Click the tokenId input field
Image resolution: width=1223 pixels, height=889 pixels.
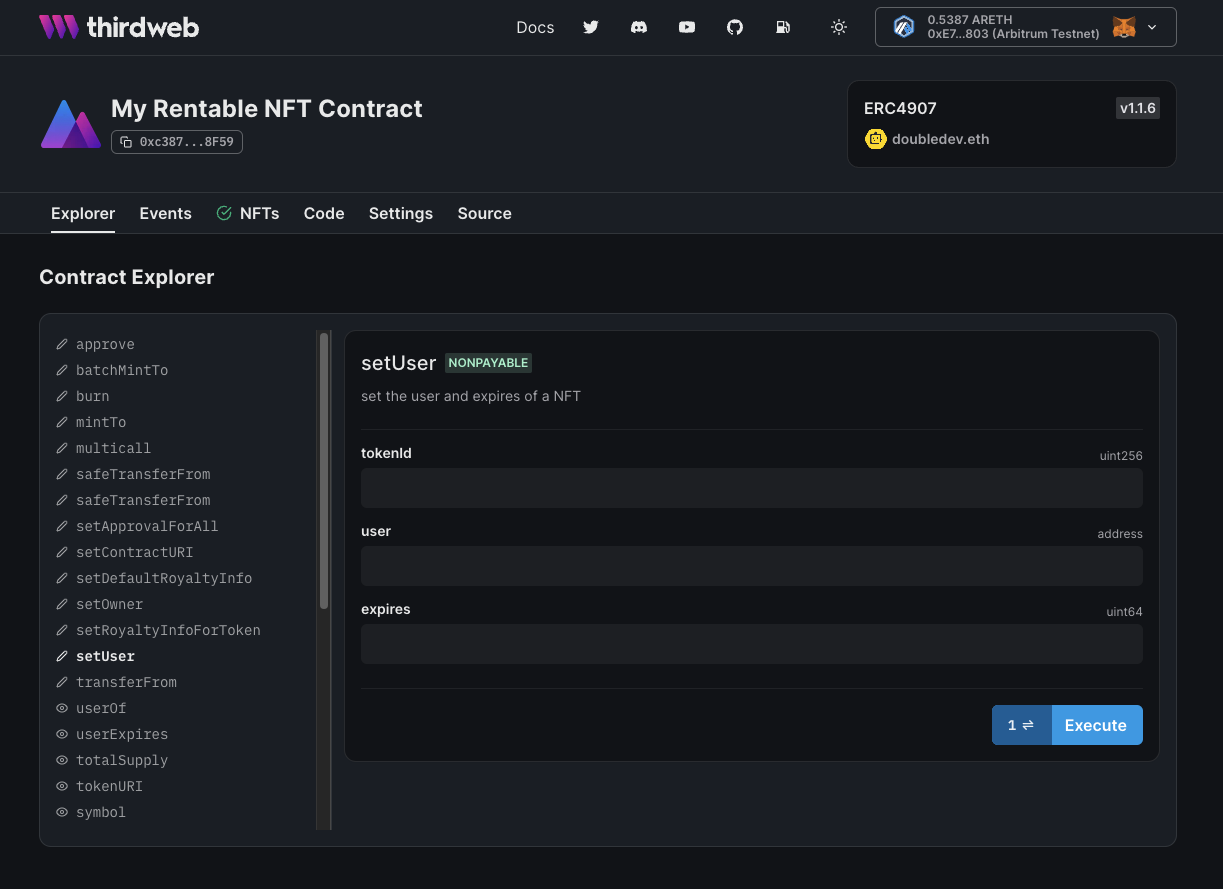pos(751,488)
